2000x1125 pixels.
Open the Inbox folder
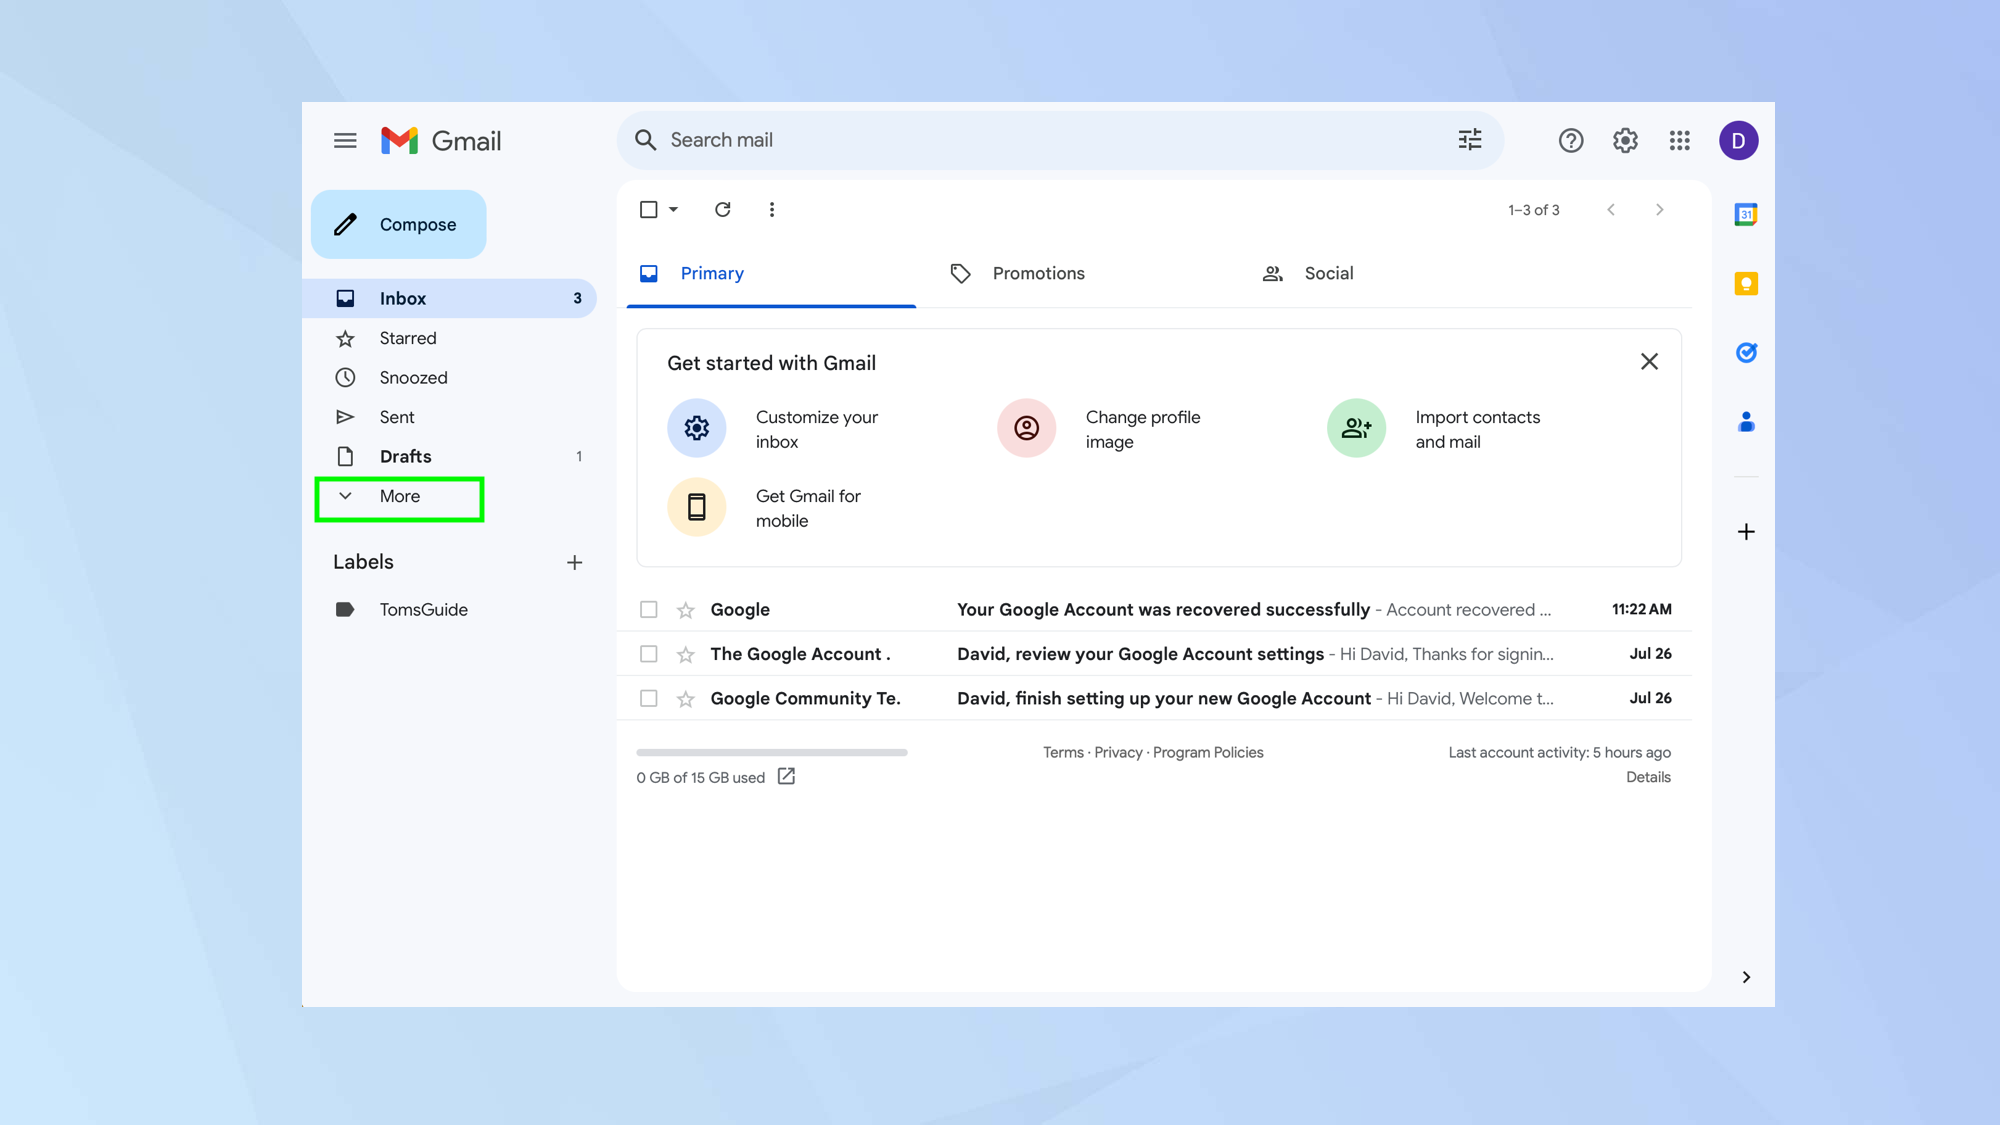(449, 298)
